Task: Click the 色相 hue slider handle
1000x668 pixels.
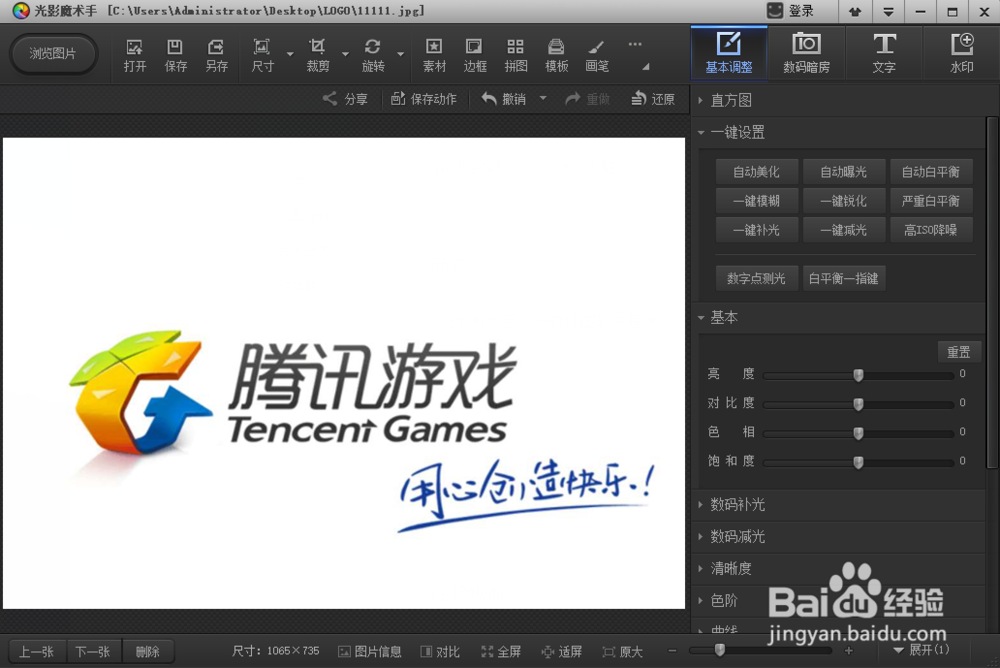Action: pyautogui.click(x=858, y=433)
